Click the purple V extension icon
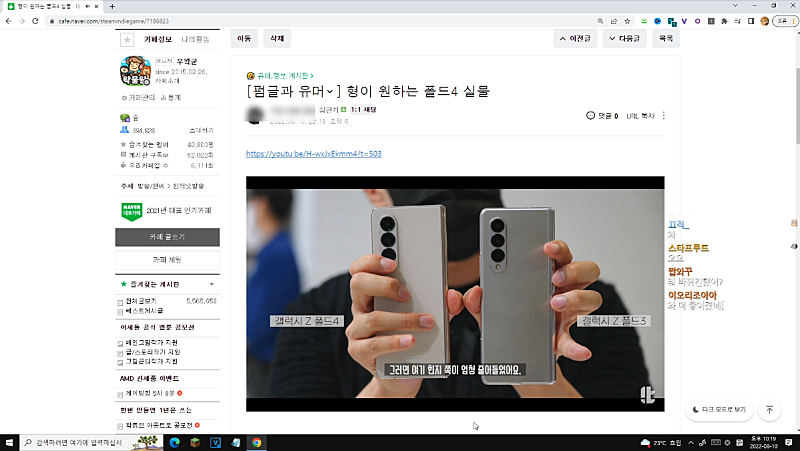This screenshot has height=451, width=800. click(684, 21)
